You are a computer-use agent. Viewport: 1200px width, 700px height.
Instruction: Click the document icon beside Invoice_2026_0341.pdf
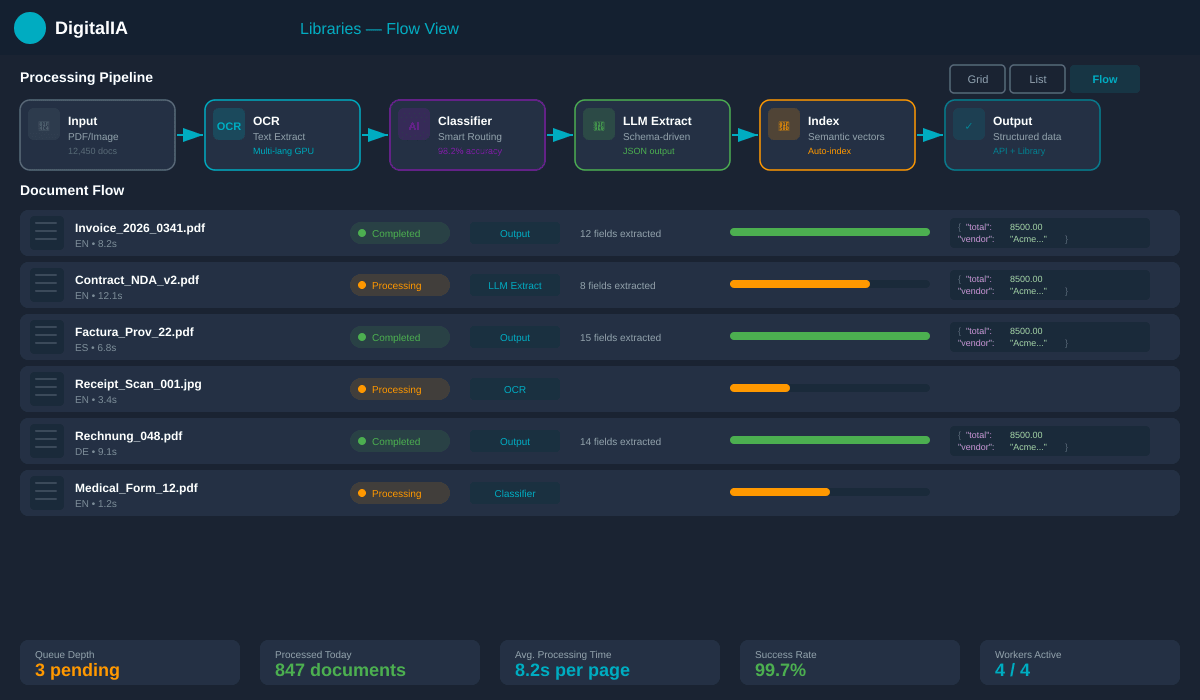click(46, 232)
